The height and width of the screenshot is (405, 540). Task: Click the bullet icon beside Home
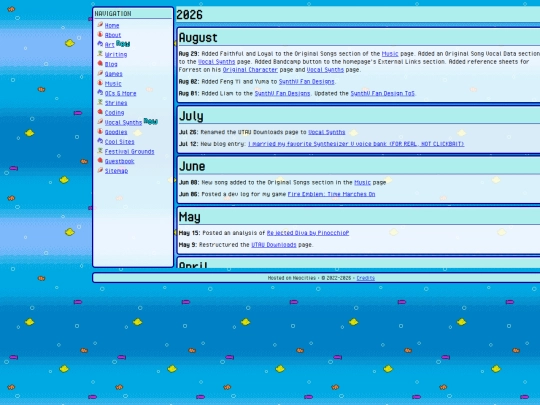(x=100, y=24)
